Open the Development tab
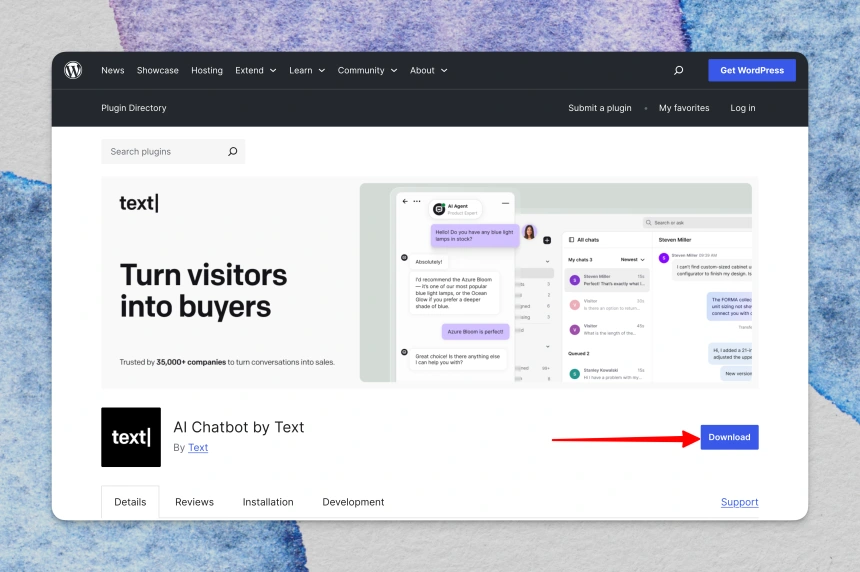The height and width of the screenshot is (572, 860). click(353, 502)
